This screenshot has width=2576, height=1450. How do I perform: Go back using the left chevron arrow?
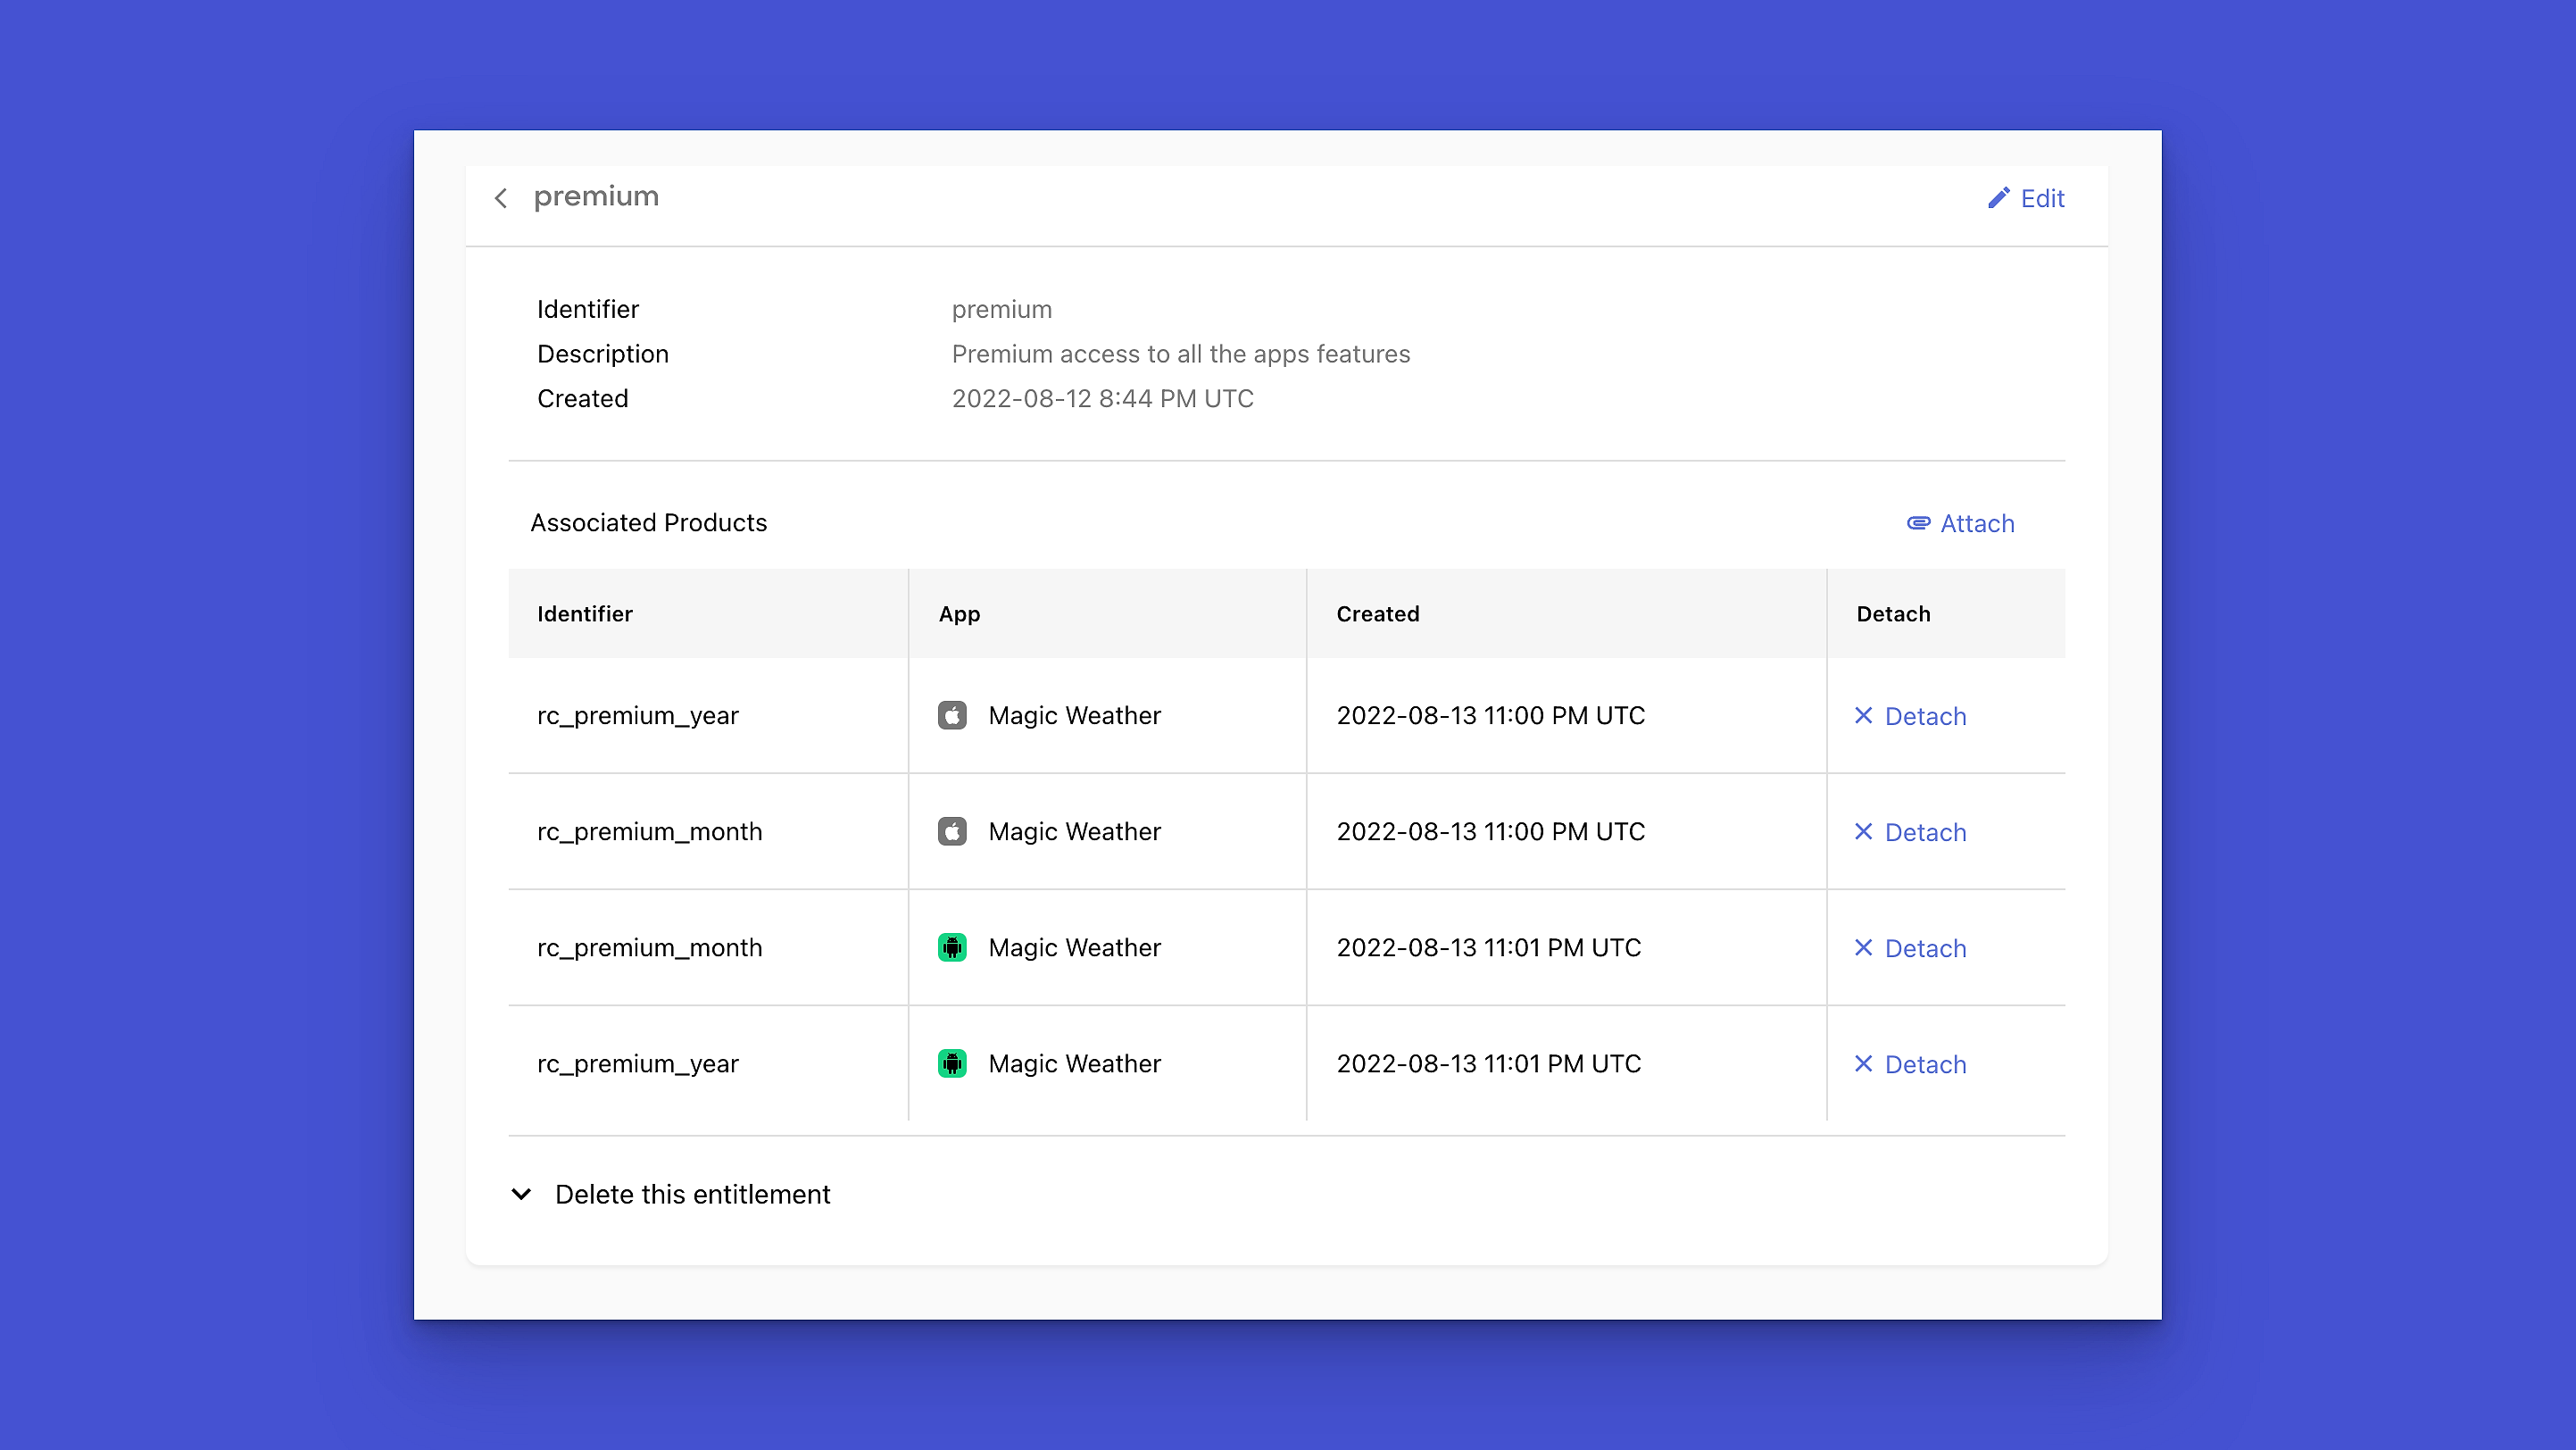point(501,198)
